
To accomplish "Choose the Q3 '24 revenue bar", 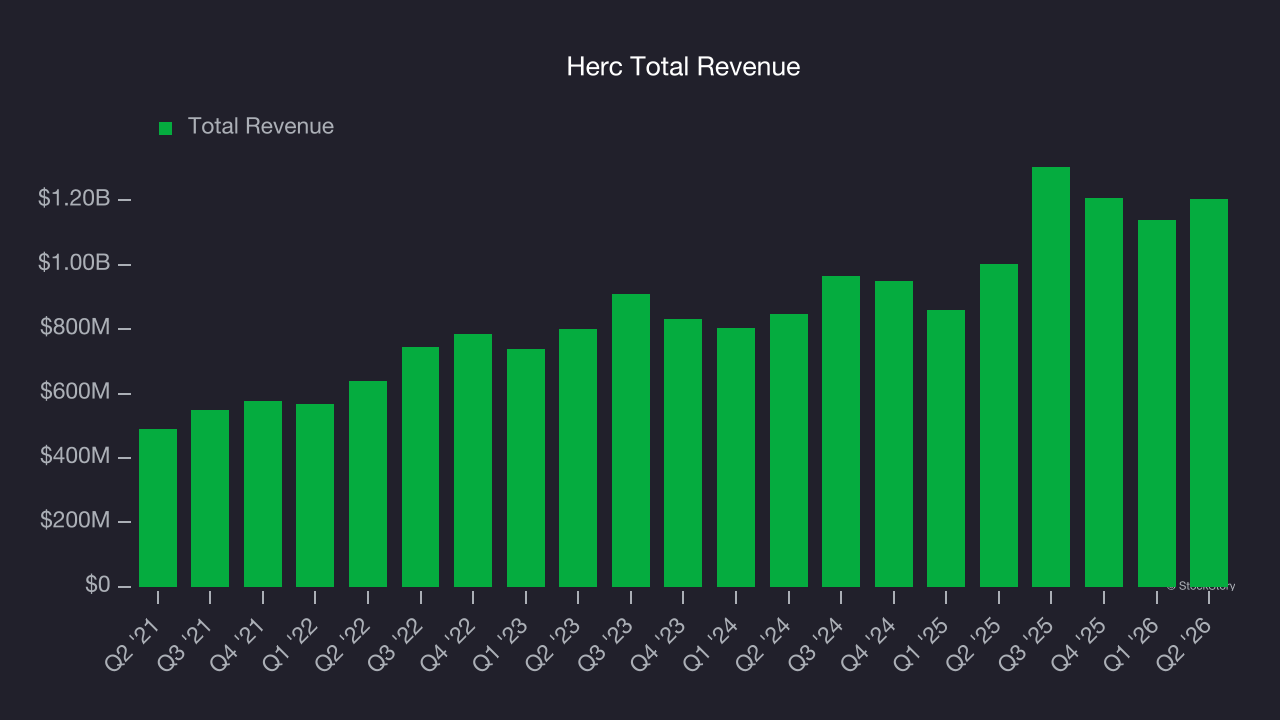I will pos(841,431).
